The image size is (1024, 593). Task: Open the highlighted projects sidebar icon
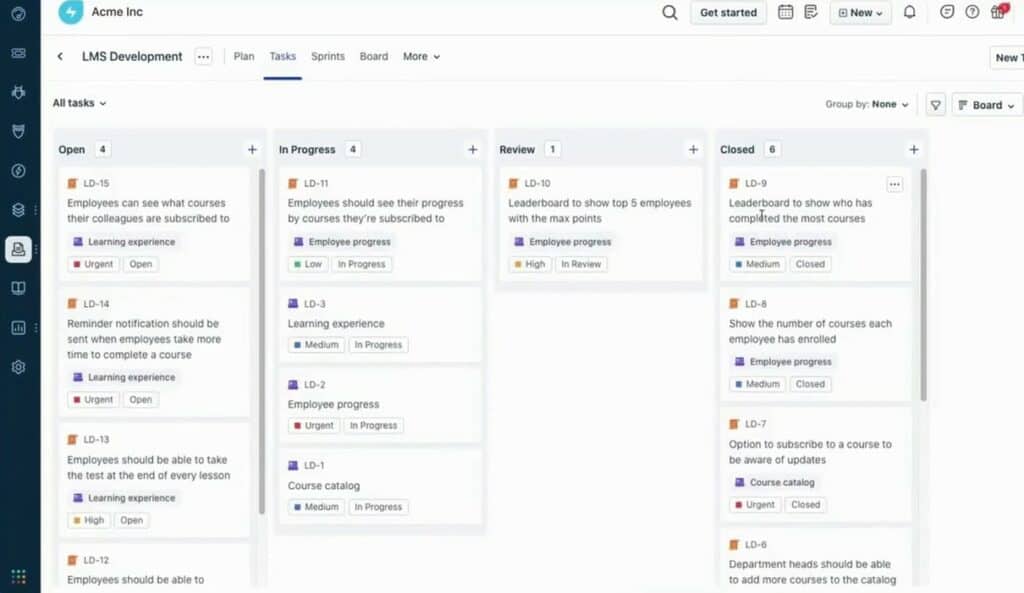(18, 249)
